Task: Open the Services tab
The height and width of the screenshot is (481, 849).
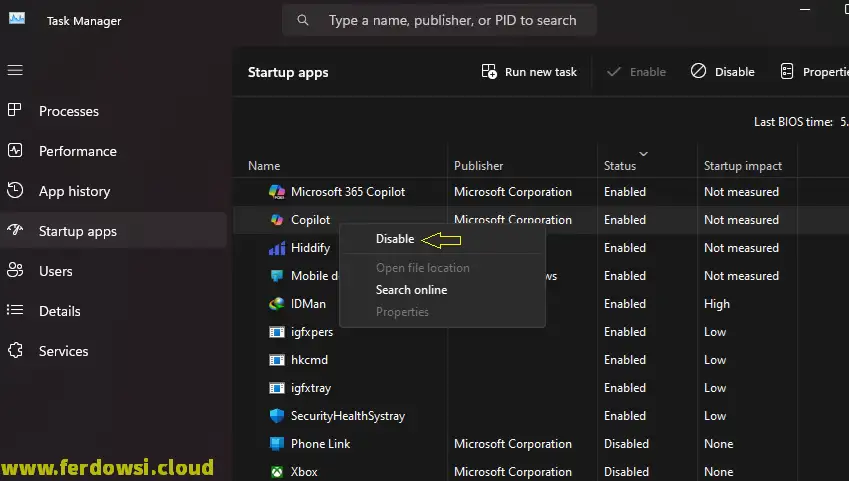Action: click(63, 351)
